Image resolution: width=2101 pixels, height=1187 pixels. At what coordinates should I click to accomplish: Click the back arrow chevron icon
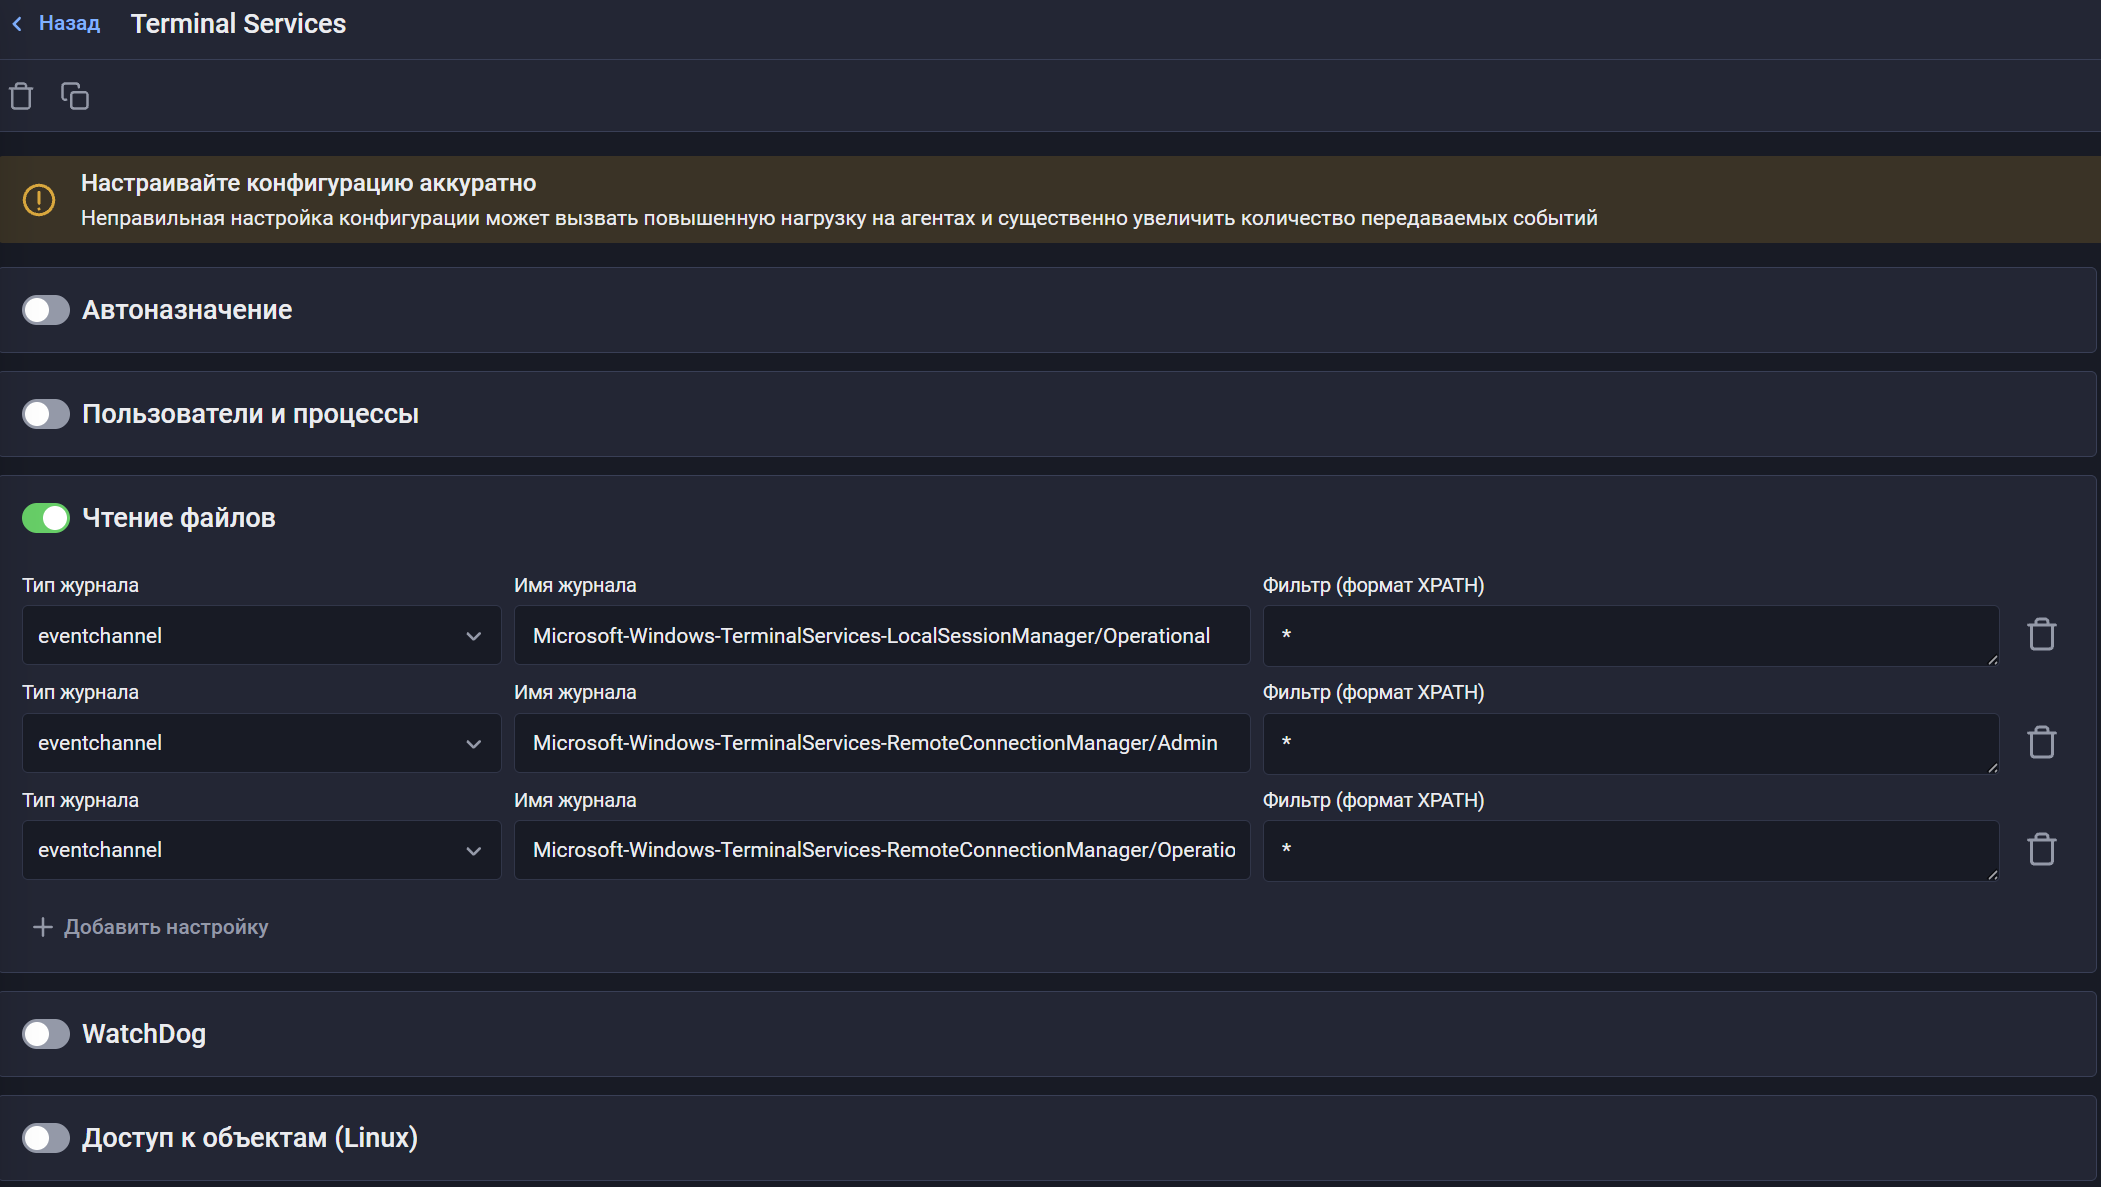tap(17, 24)
